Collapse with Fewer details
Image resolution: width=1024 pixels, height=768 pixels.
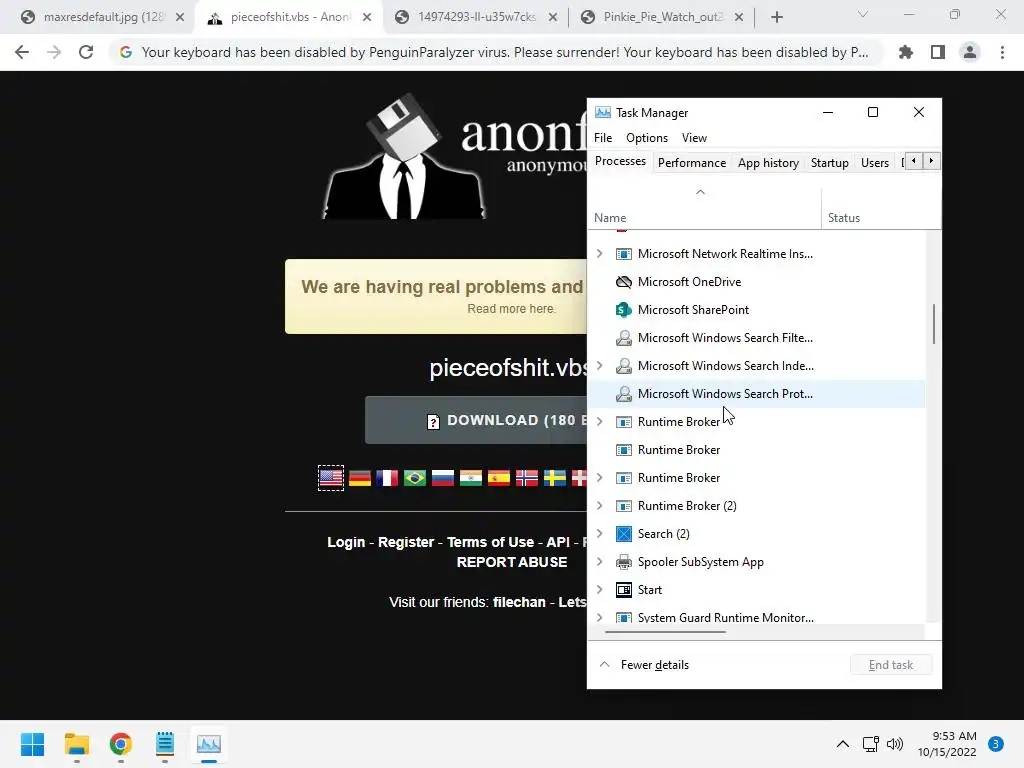(x=645, y=665)
